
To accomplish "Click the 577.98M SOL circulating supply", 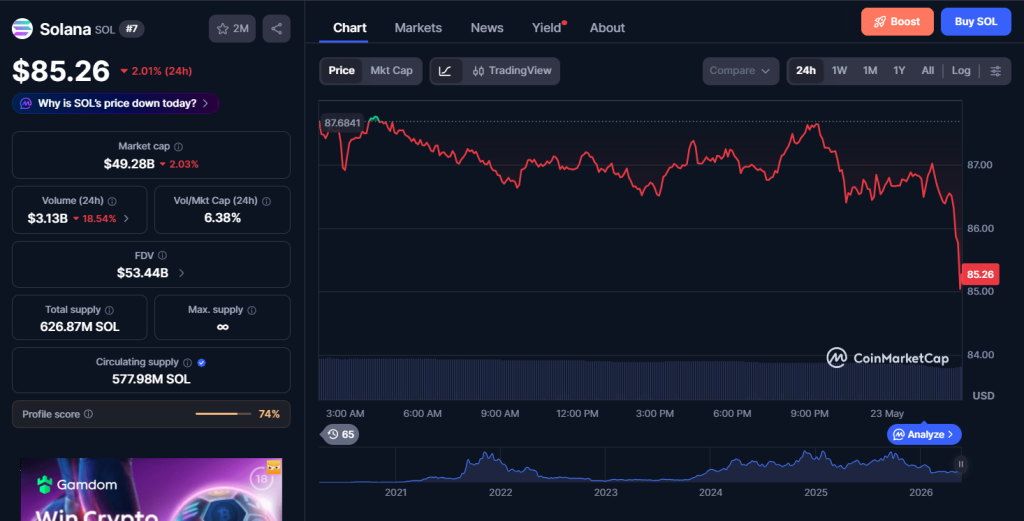I will (x=151, y=379).
